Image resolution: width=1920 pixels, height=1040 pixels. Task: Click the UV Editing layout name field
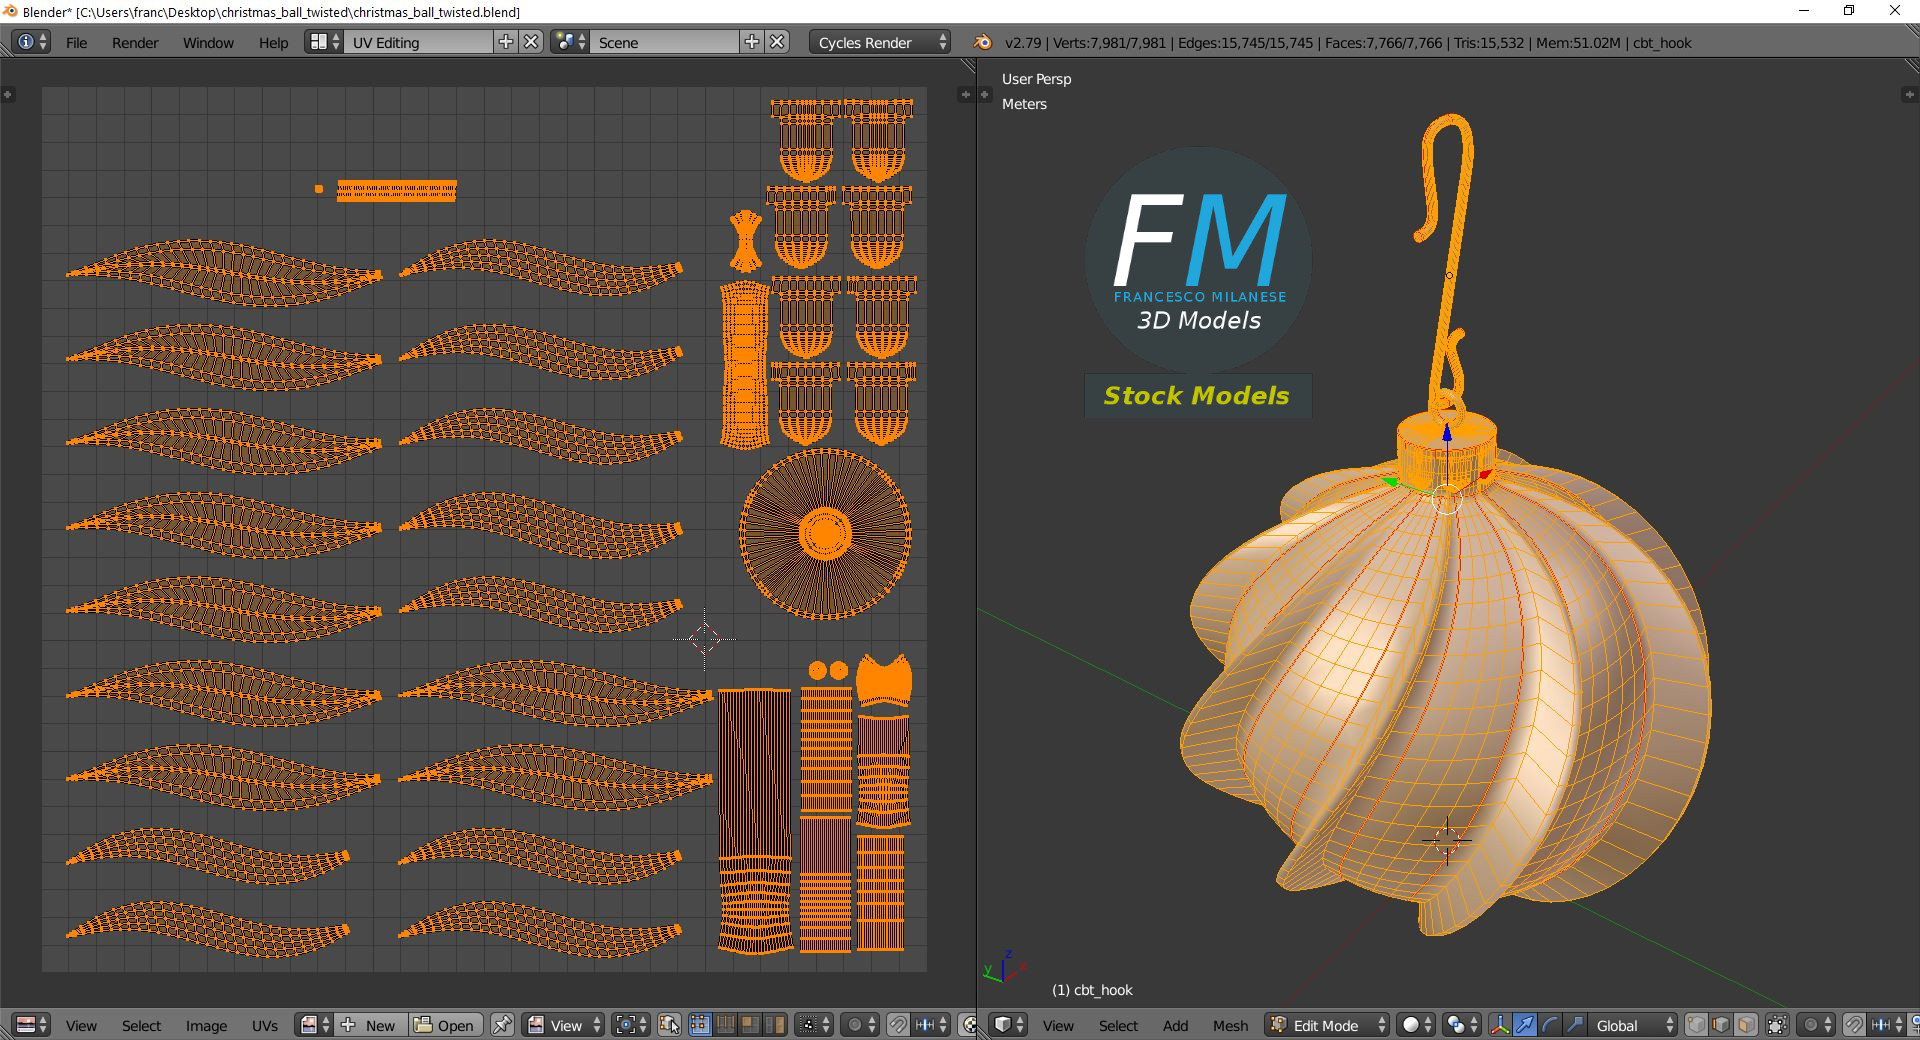click(x=418, y=42)
